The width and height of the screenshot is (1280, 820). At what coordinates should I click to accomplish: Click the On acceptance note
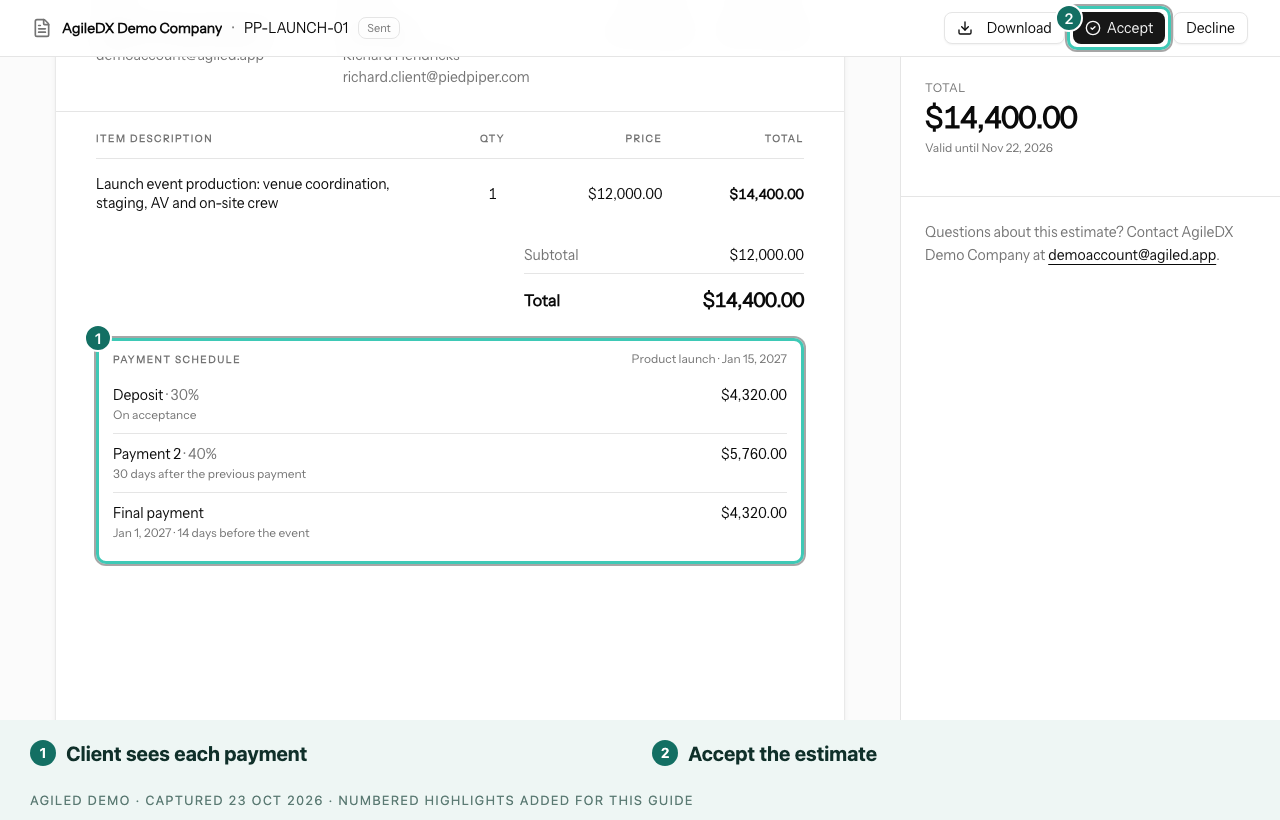point(155,415)
